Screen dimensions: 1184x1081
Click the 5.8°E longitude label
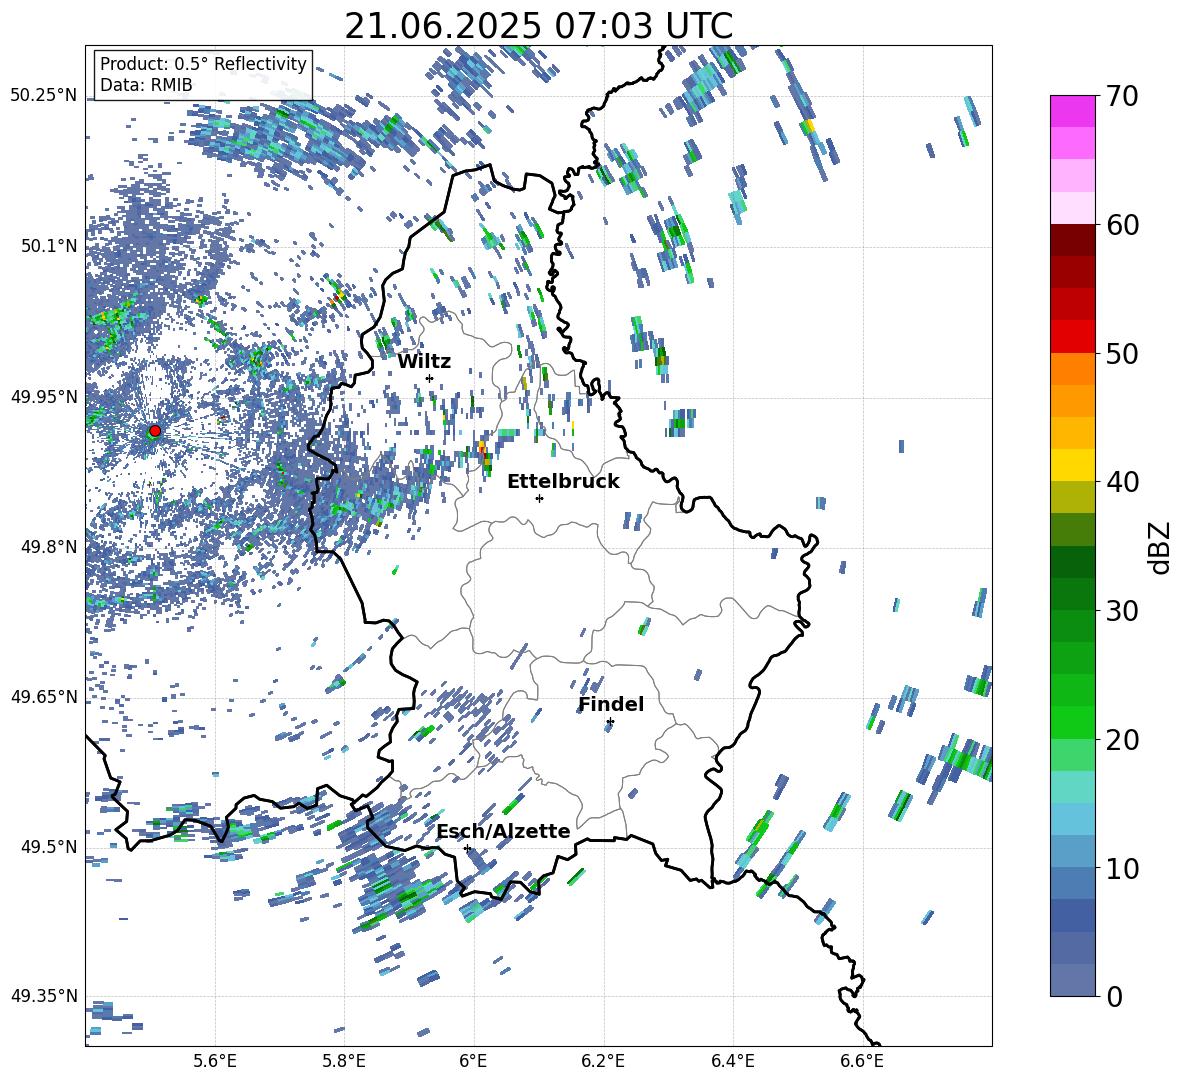(344, 1061)
